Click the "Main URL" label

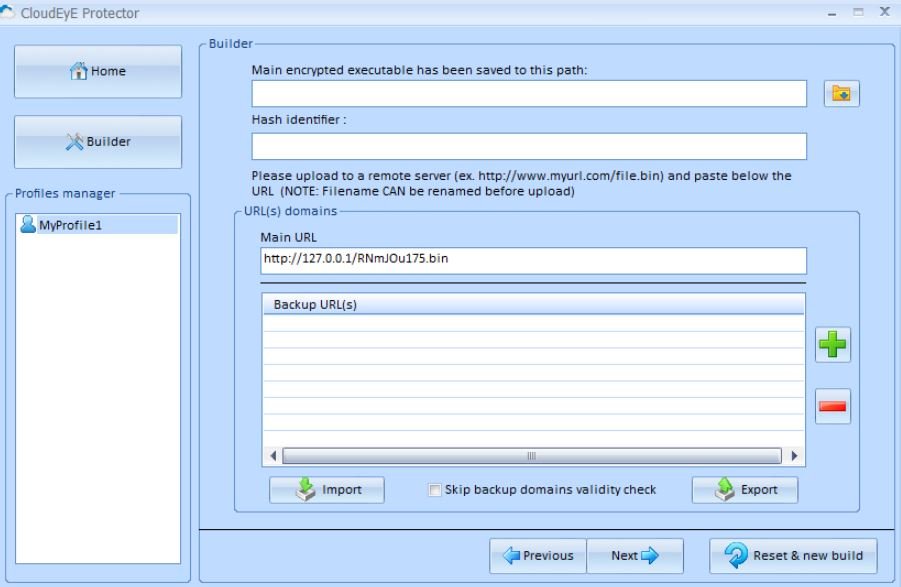(x=288, y=237)
